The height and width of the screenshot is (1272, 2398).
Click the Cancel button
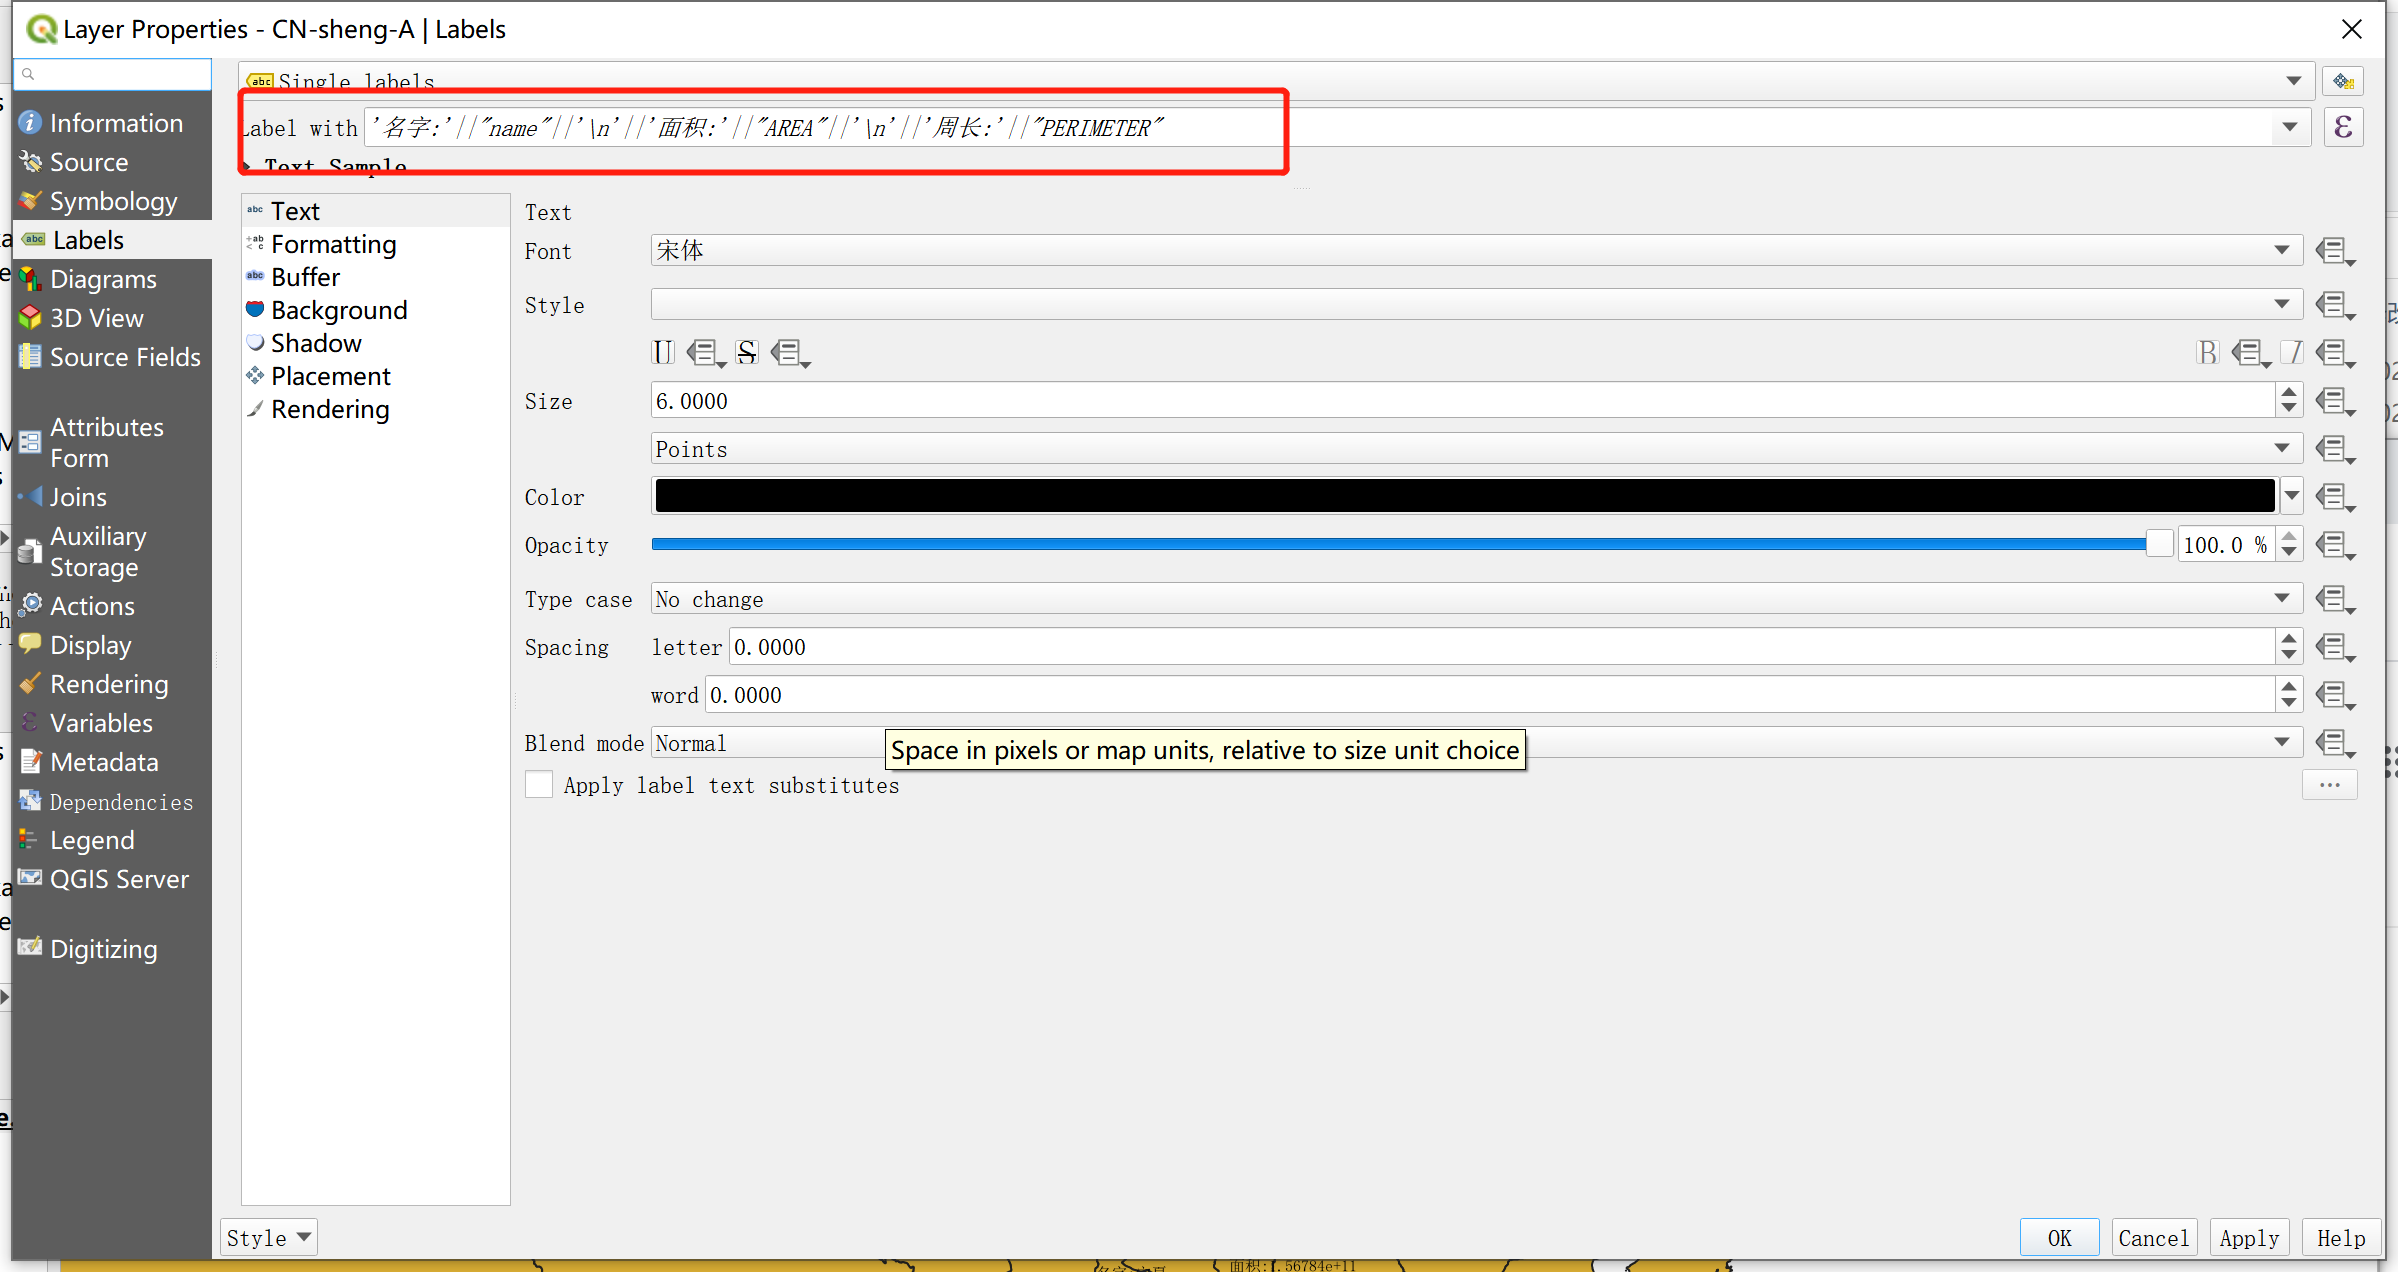click(x=2153, y=1238)
